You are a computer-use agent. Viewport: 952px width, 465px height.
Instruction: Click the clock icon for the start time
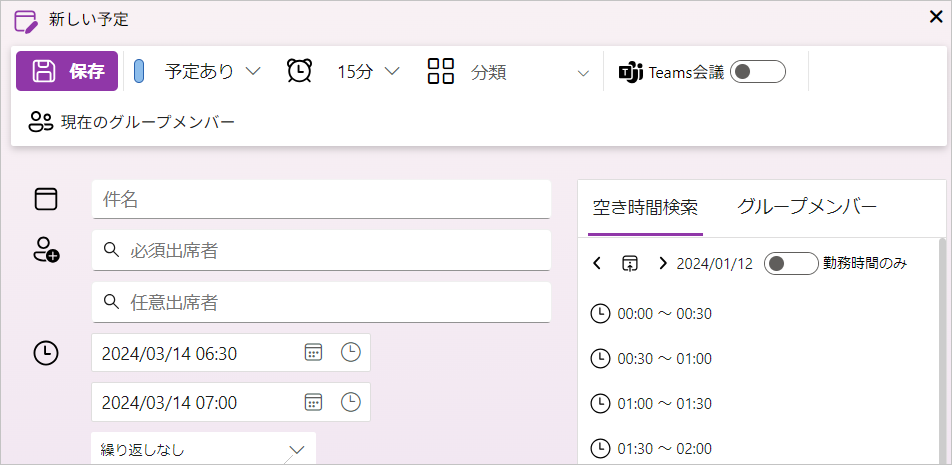coord(350,352)
